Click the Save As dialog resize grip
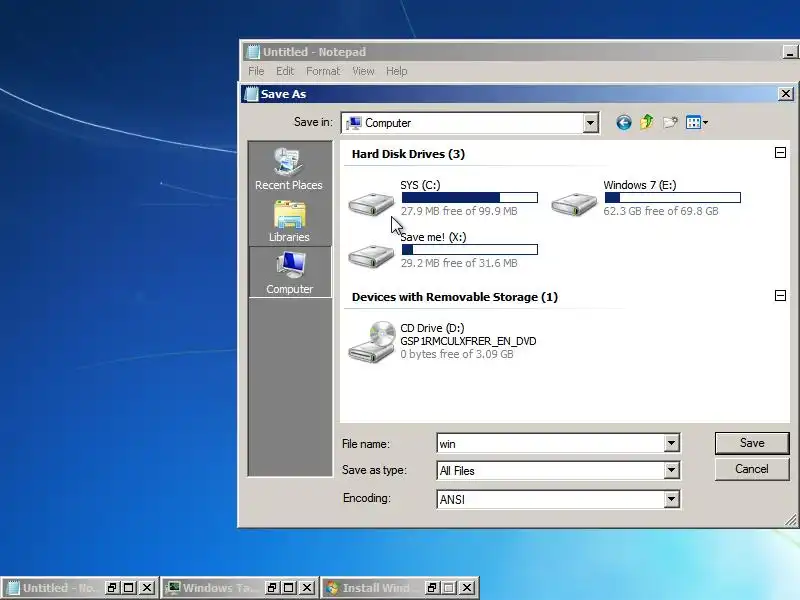 coord(790,520)
